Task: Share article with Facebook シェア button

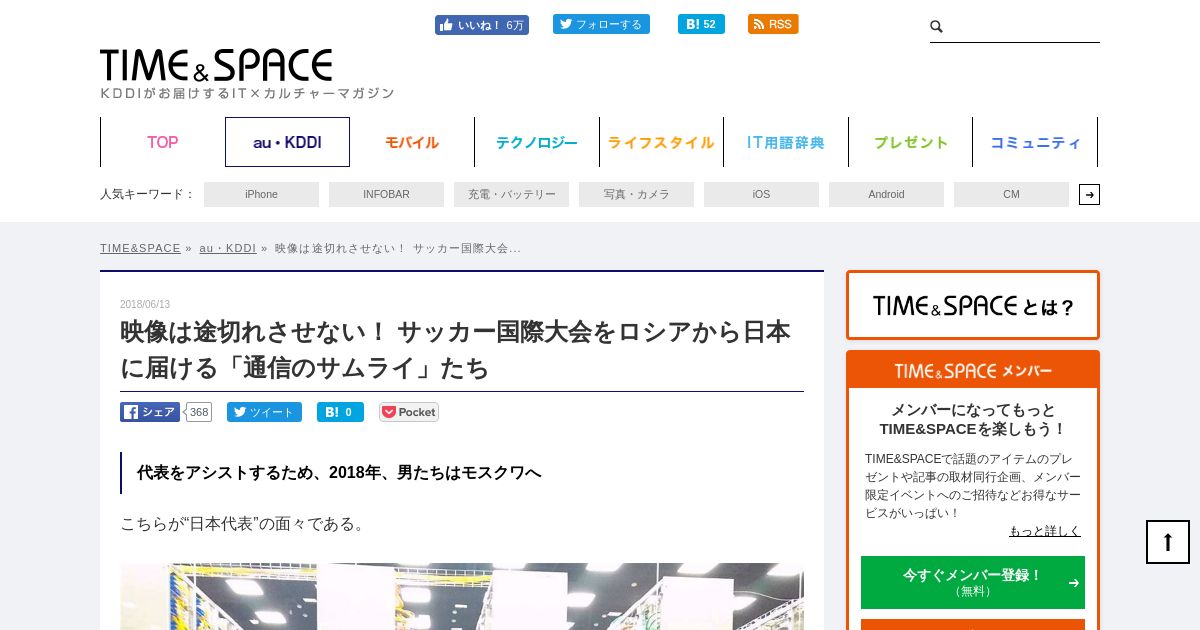Action: (150, 412)
